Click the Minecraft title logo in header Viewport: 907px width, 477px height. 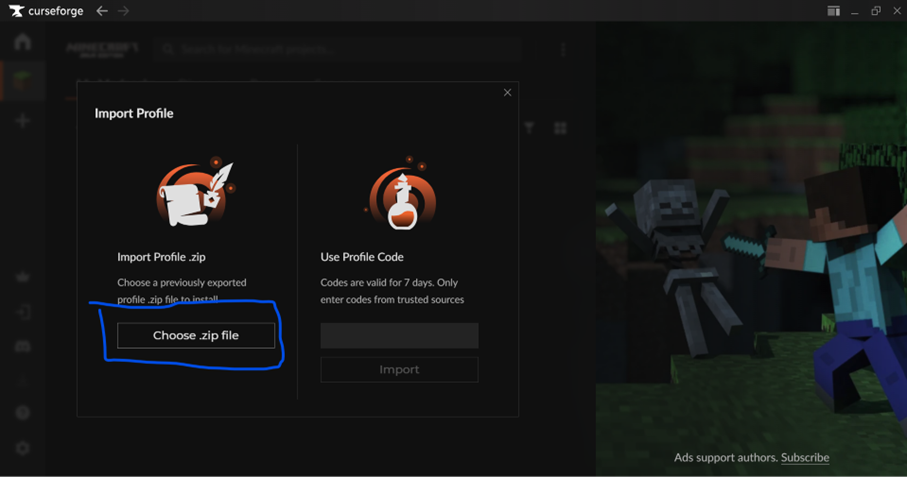[x=102, y=50]
